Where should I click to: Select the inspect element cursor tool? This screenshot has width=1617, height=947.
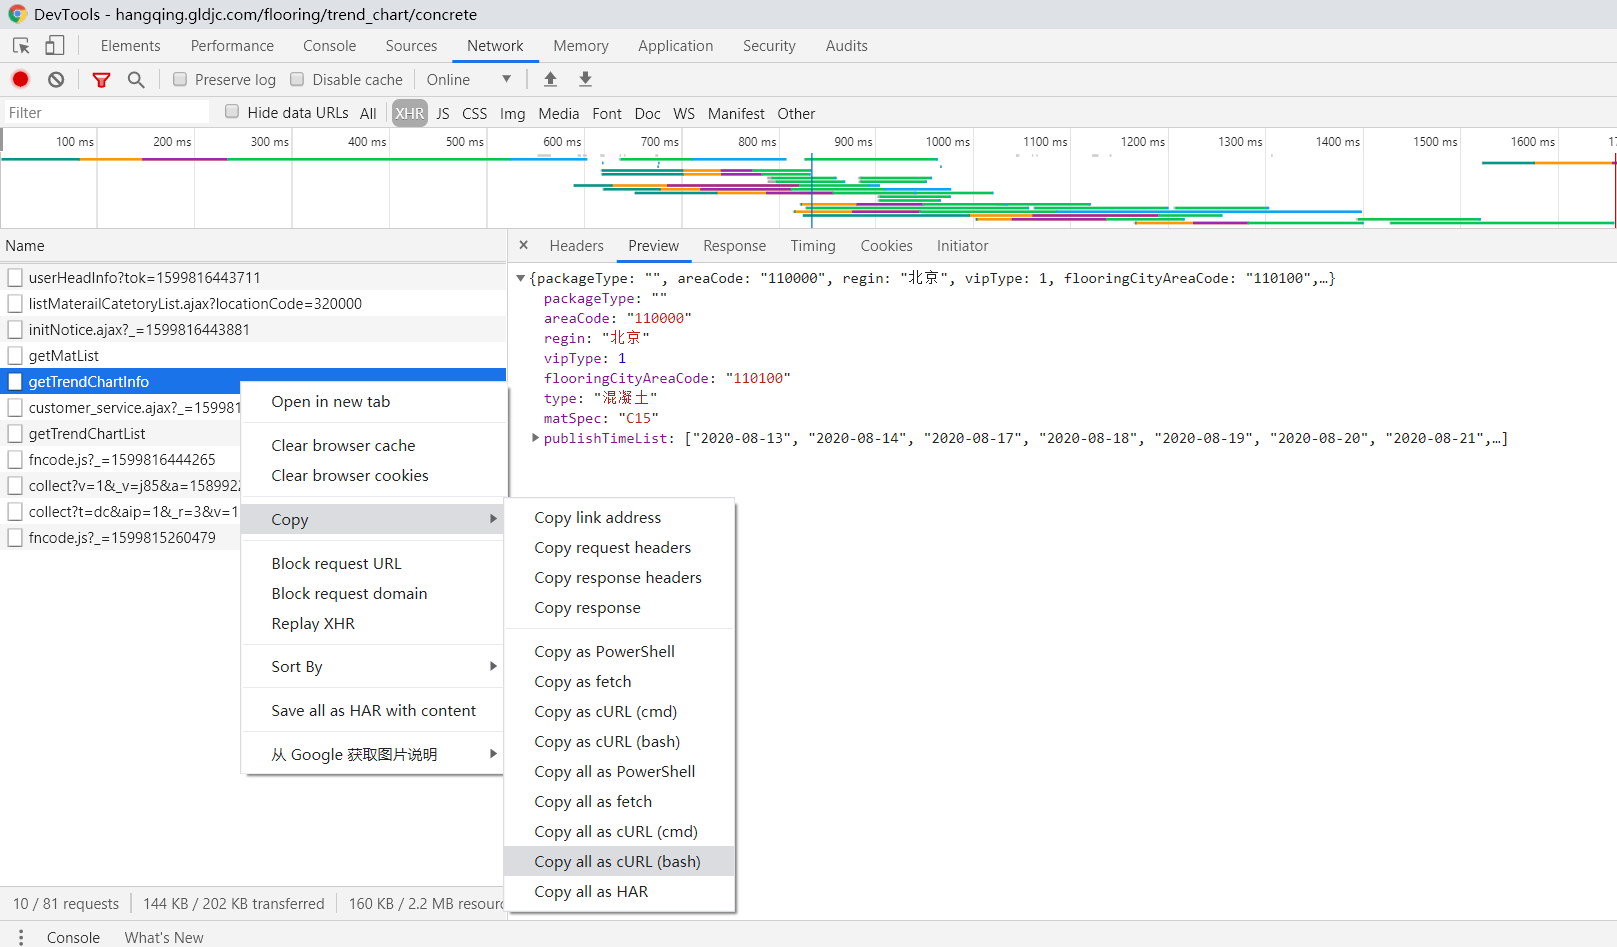21,45
